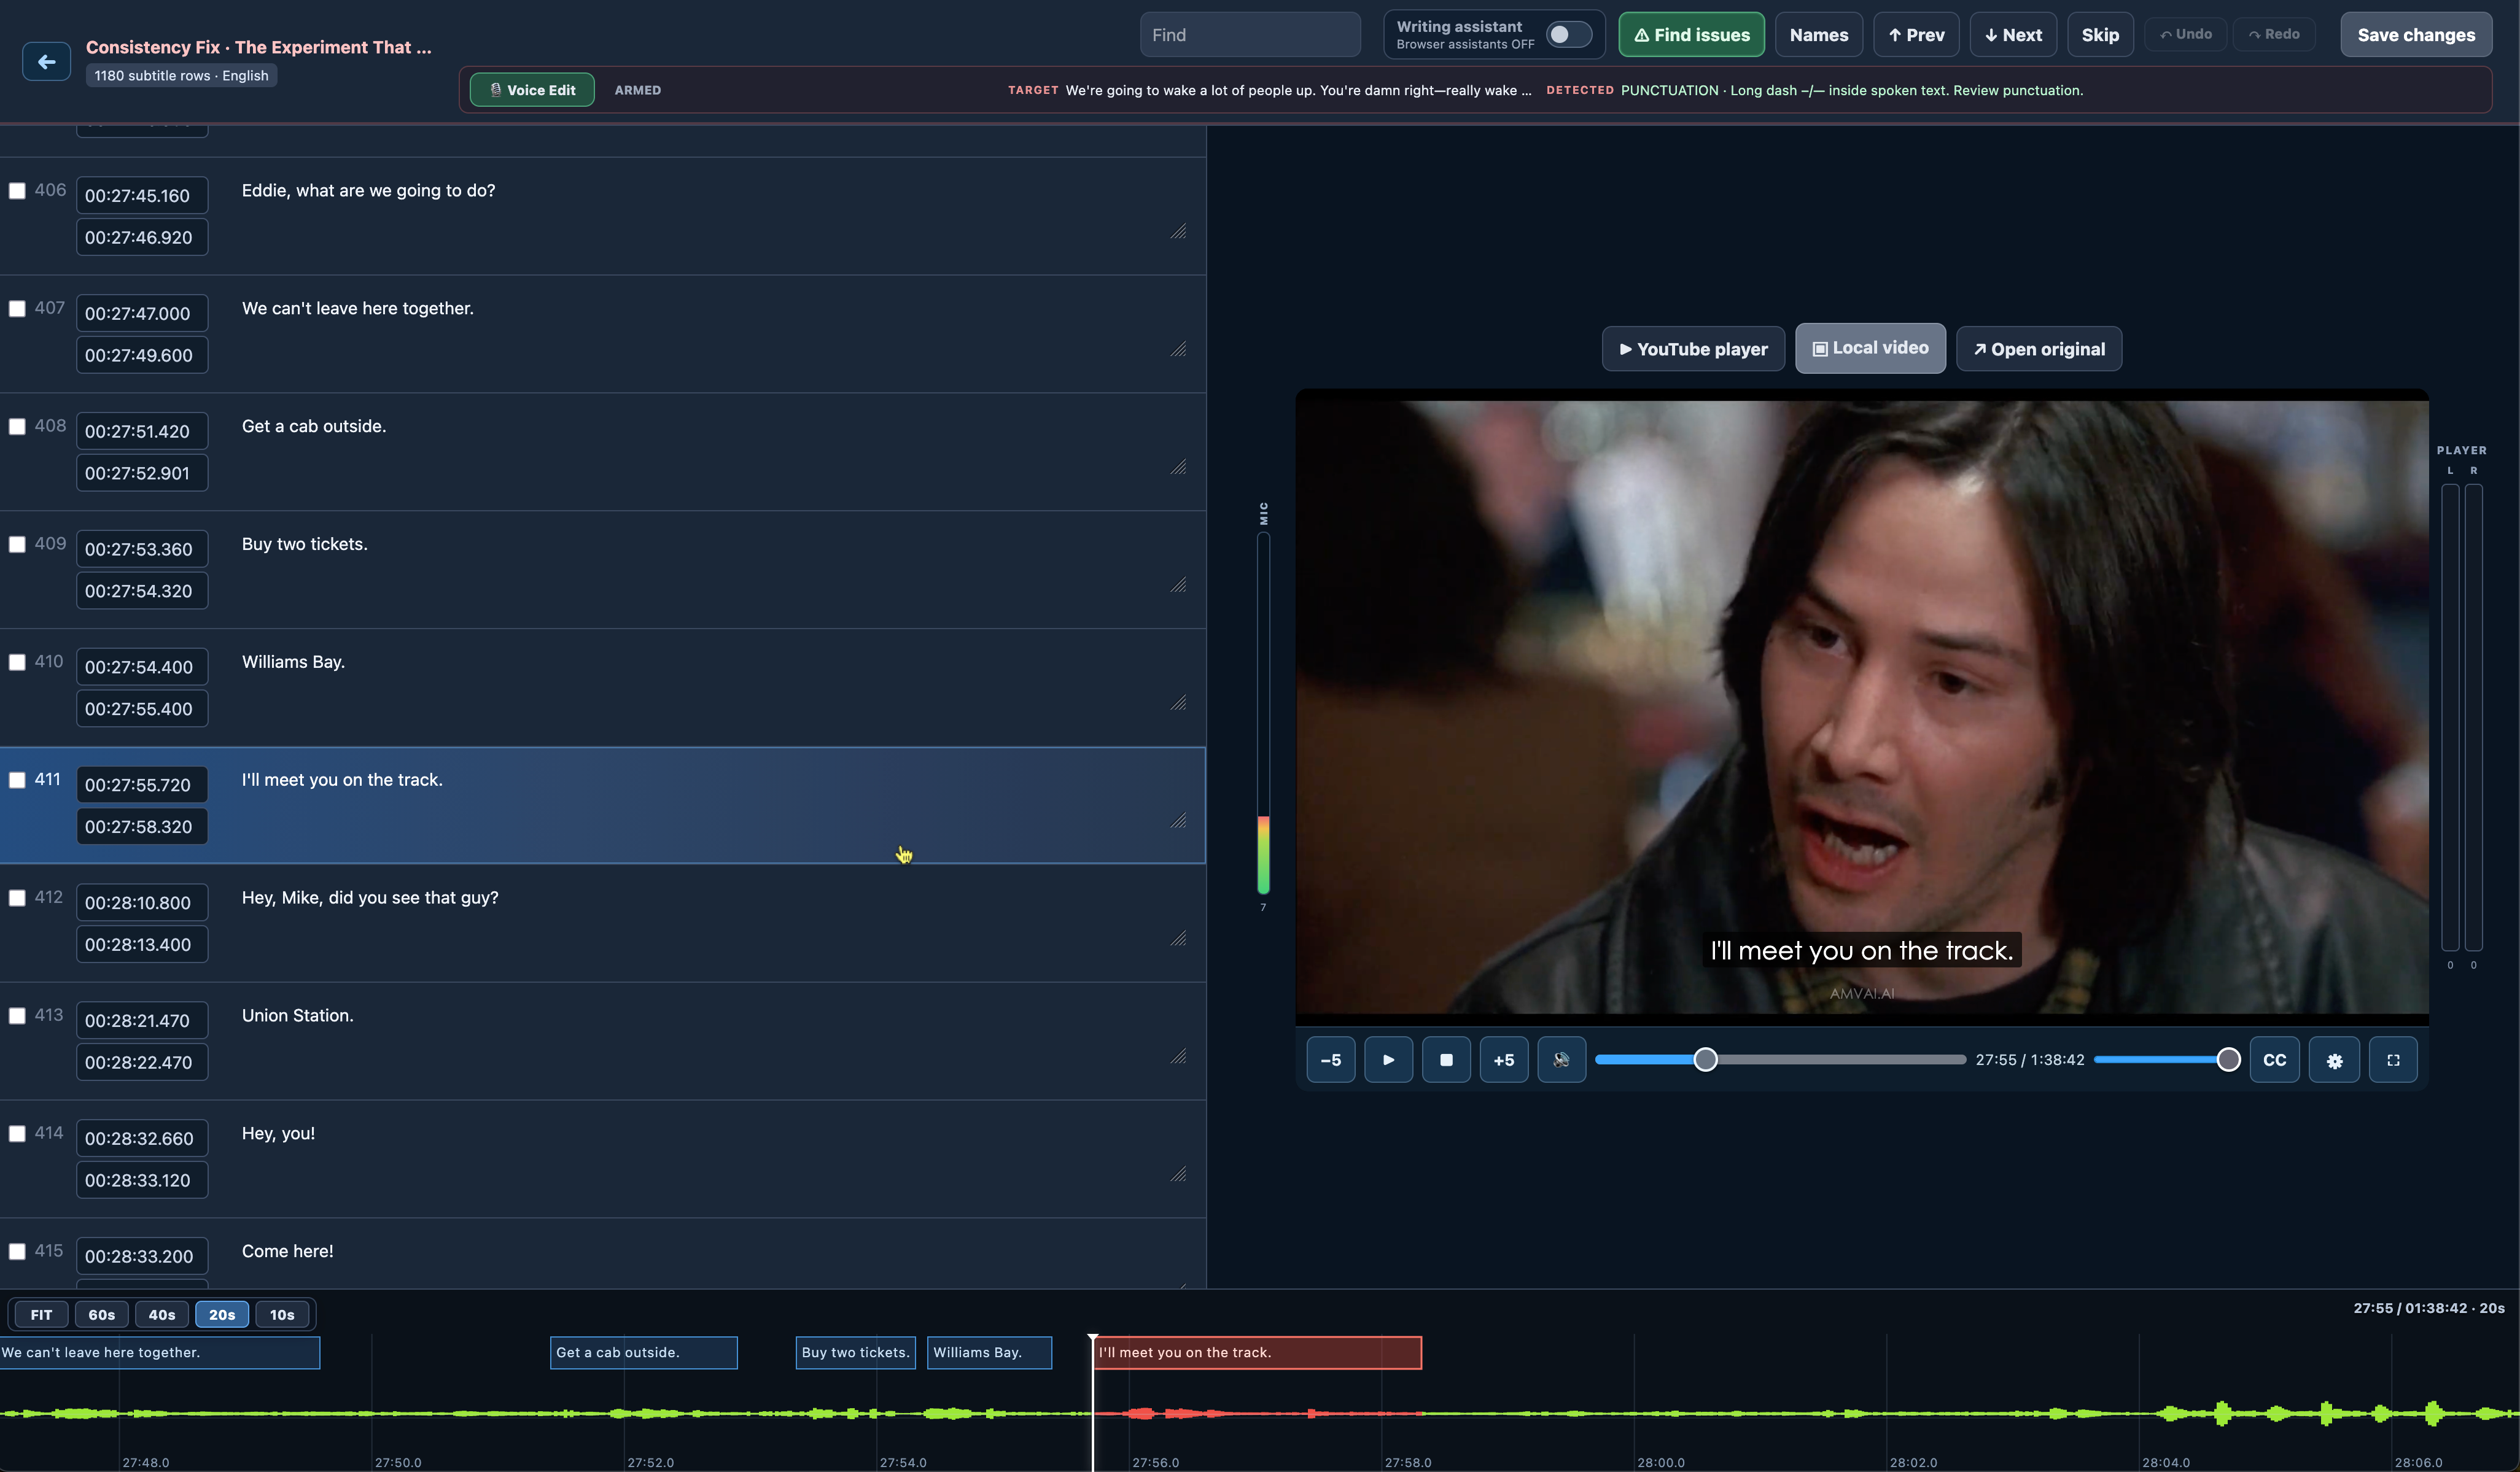Screen dimensions: 2520x1472
Task: Open player settings gear
Action: [2334, 1060]
